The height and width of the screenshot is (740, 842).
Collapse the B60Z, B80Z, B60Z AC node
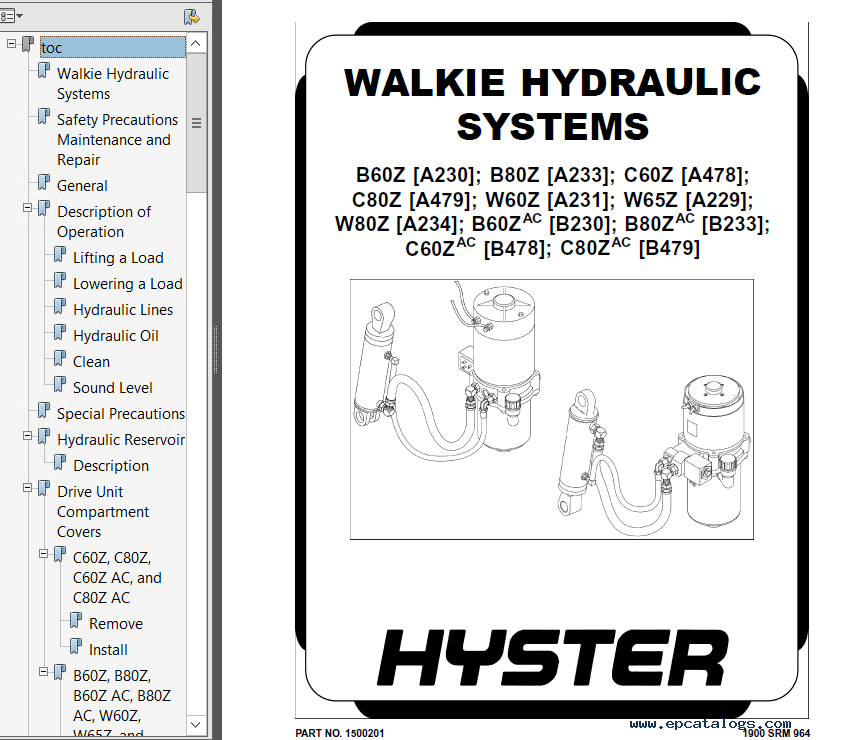(43, 672)
